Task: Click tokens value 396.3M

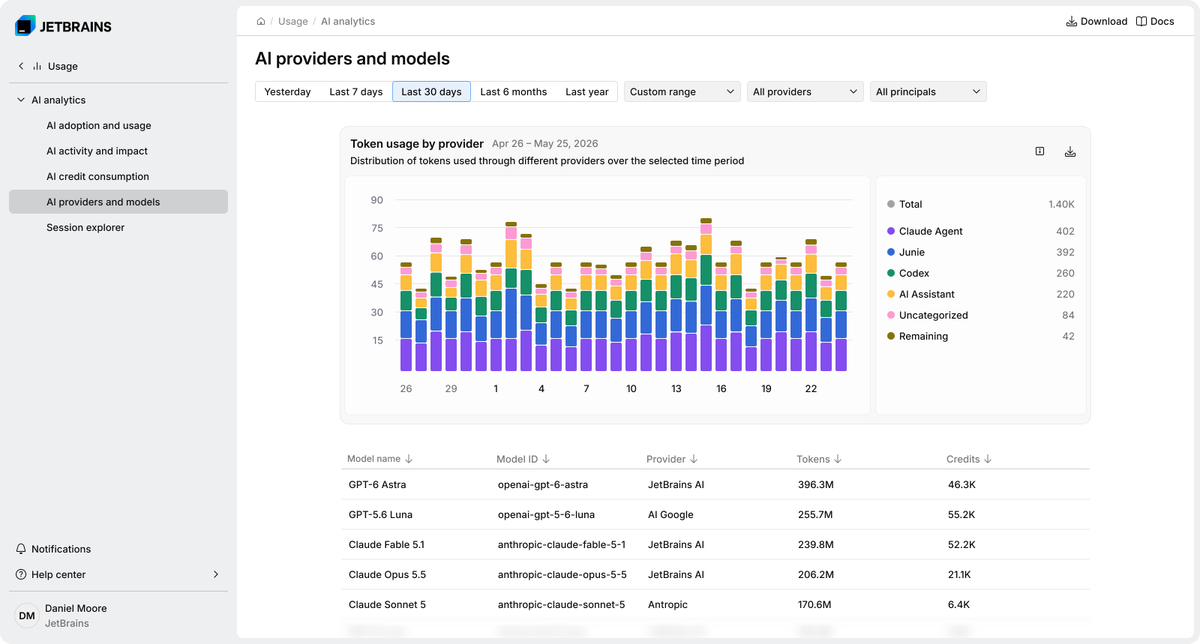Action: pyautogui.click(x=817, y=485)
